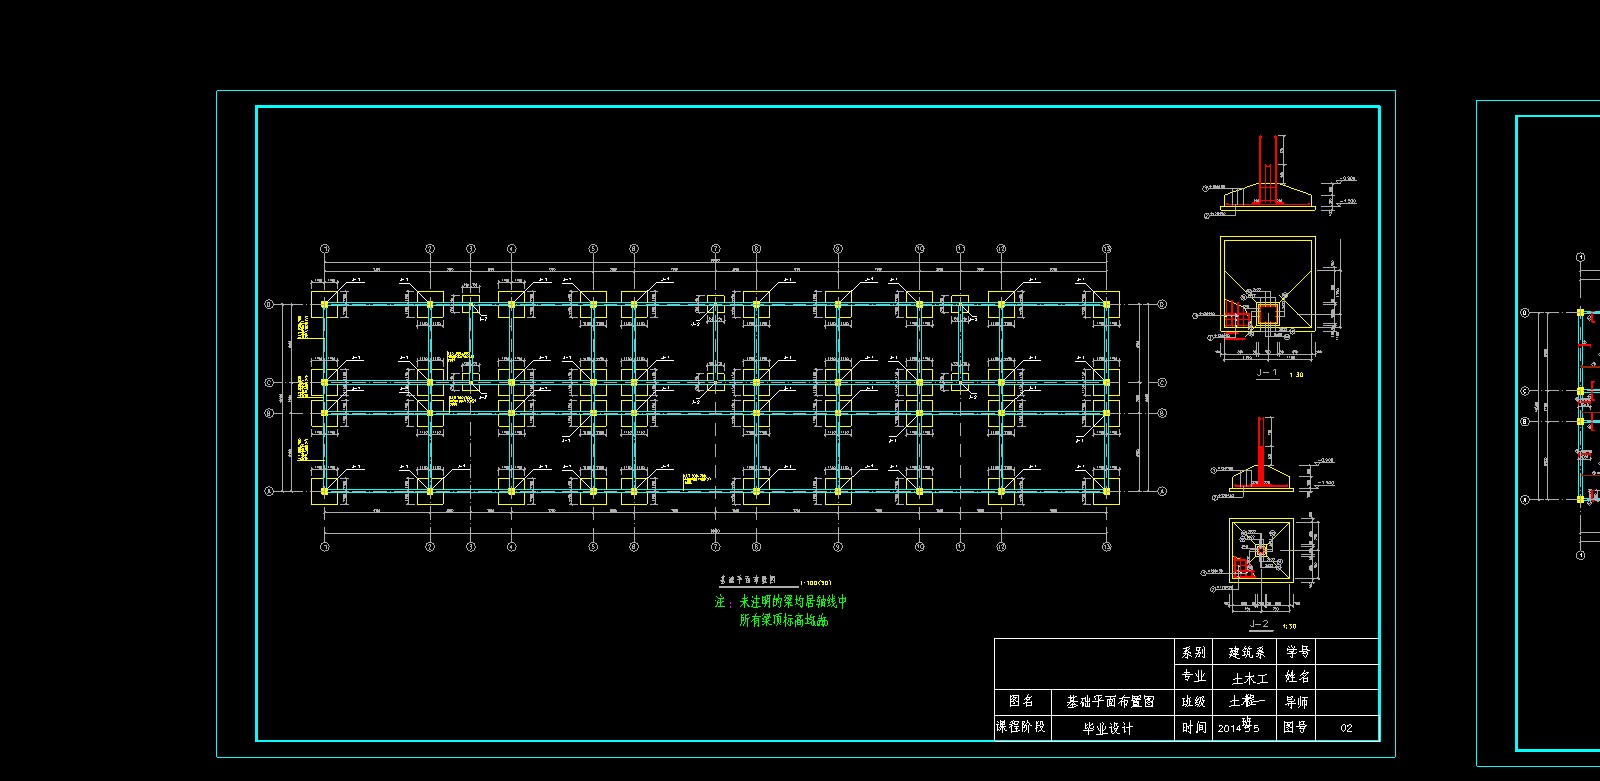Click axis bubble A at plan left
This screenshot has height=781, width=1600.
click(268, 491)
